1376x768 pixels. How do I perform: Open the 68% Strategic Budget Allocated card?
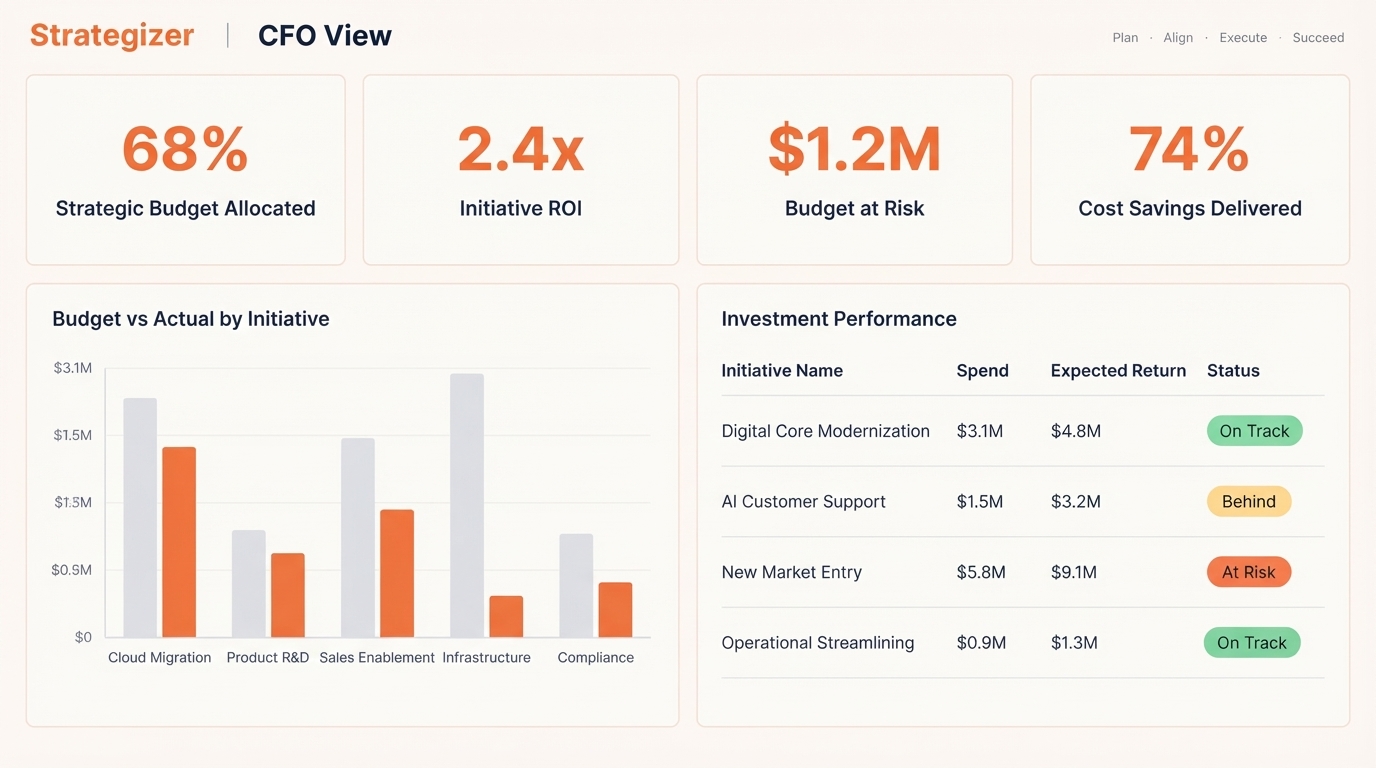coord(186,170)
